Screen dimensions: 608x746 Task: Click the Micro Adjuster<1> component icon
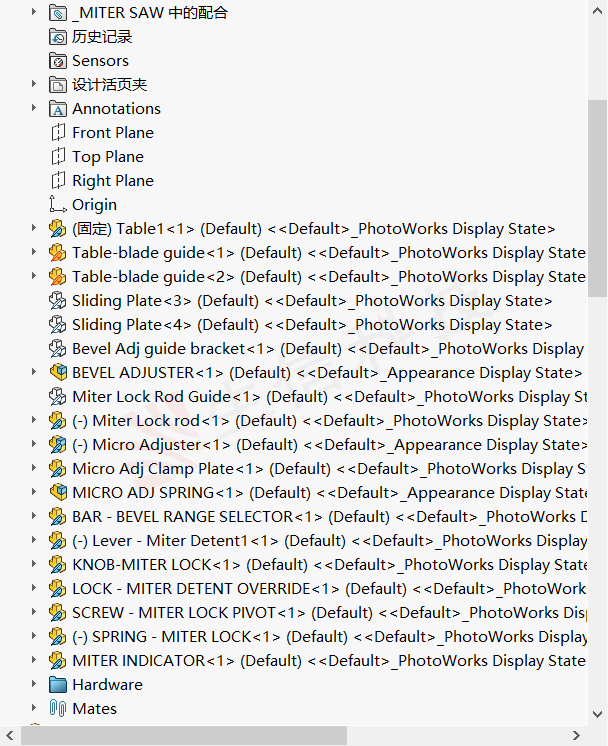tap(58, 445)
